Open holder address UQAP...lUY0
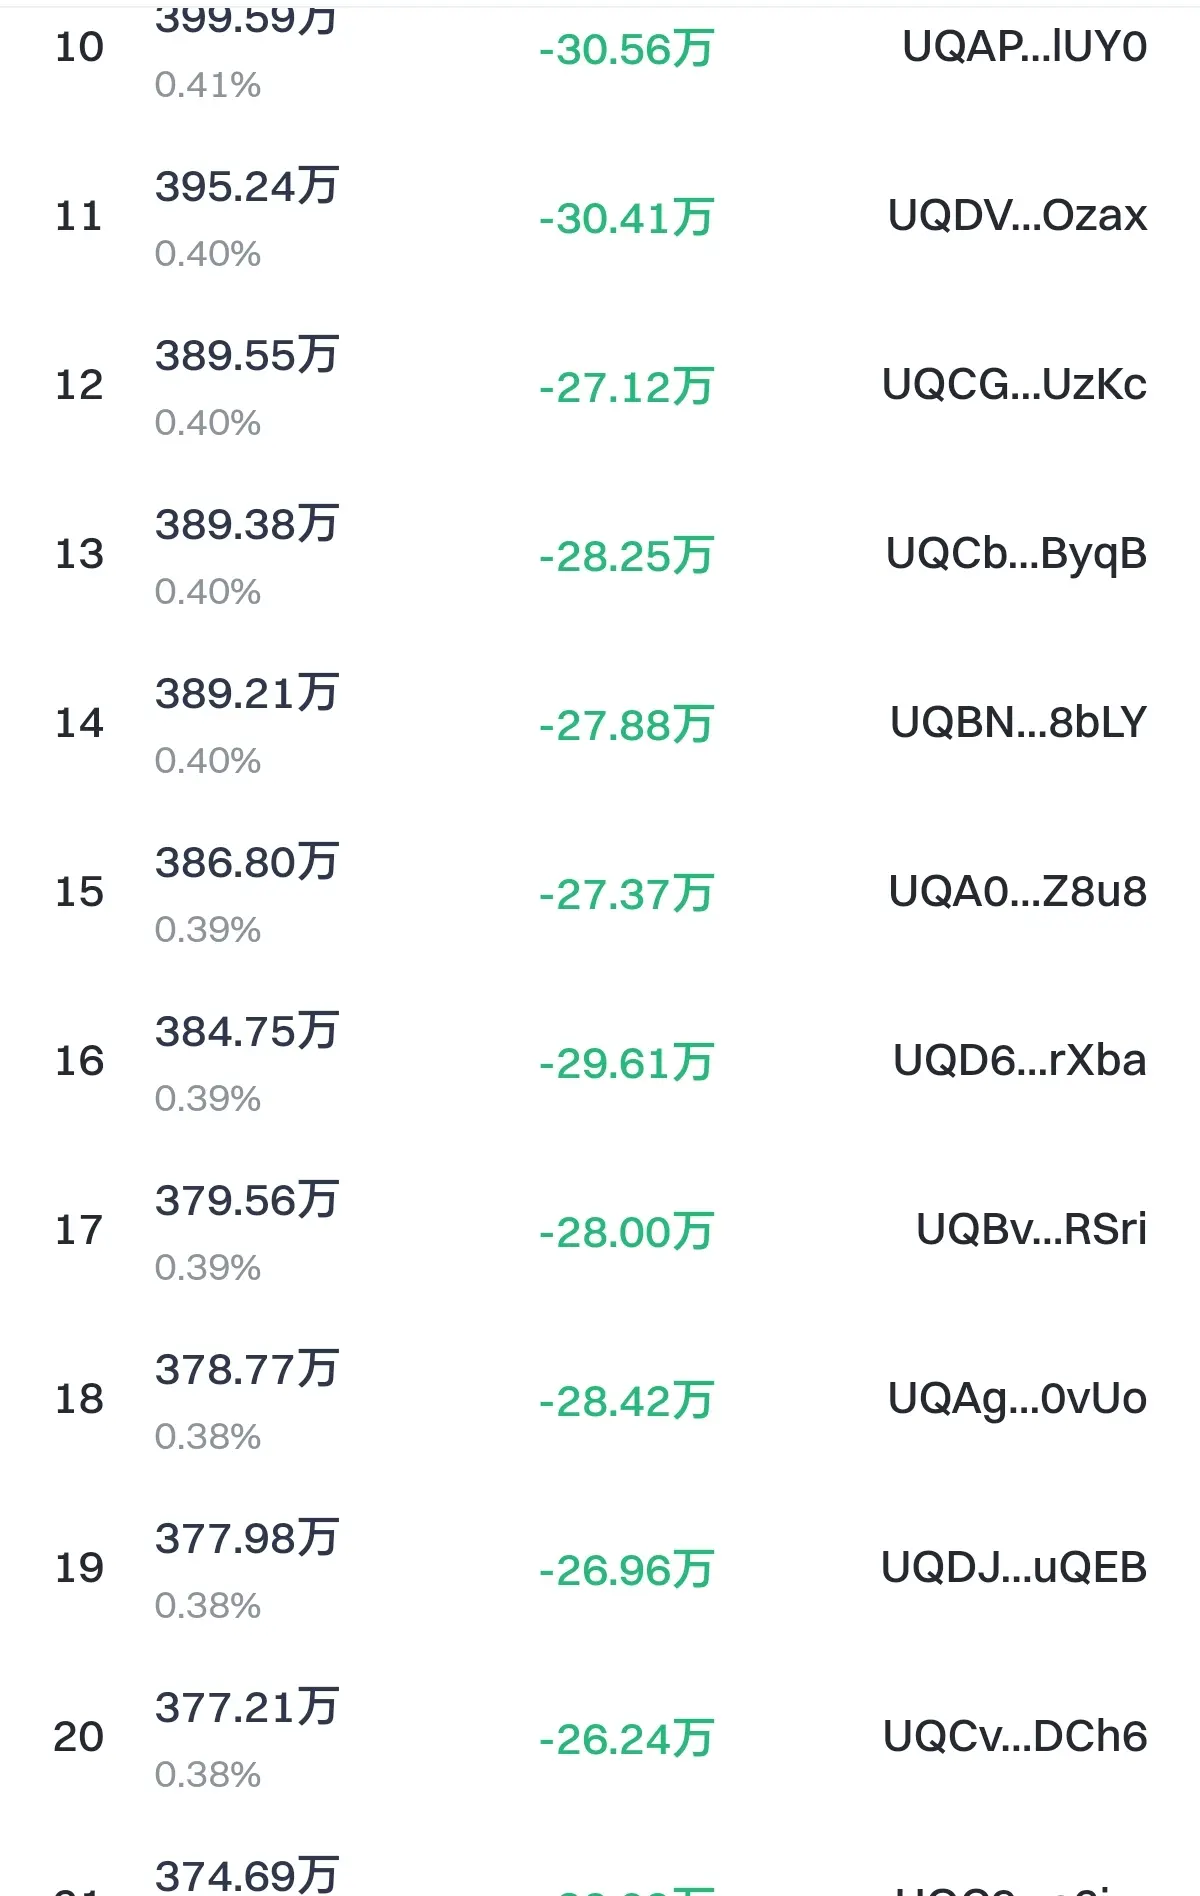Screen dimensions: 1200x1896 pyautogui.click(x=1024, y=47)
